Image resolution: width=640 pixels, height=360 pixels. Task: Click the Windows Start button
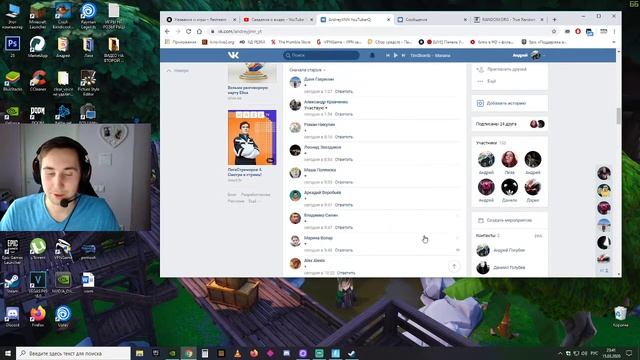click(x=8, y=353)
